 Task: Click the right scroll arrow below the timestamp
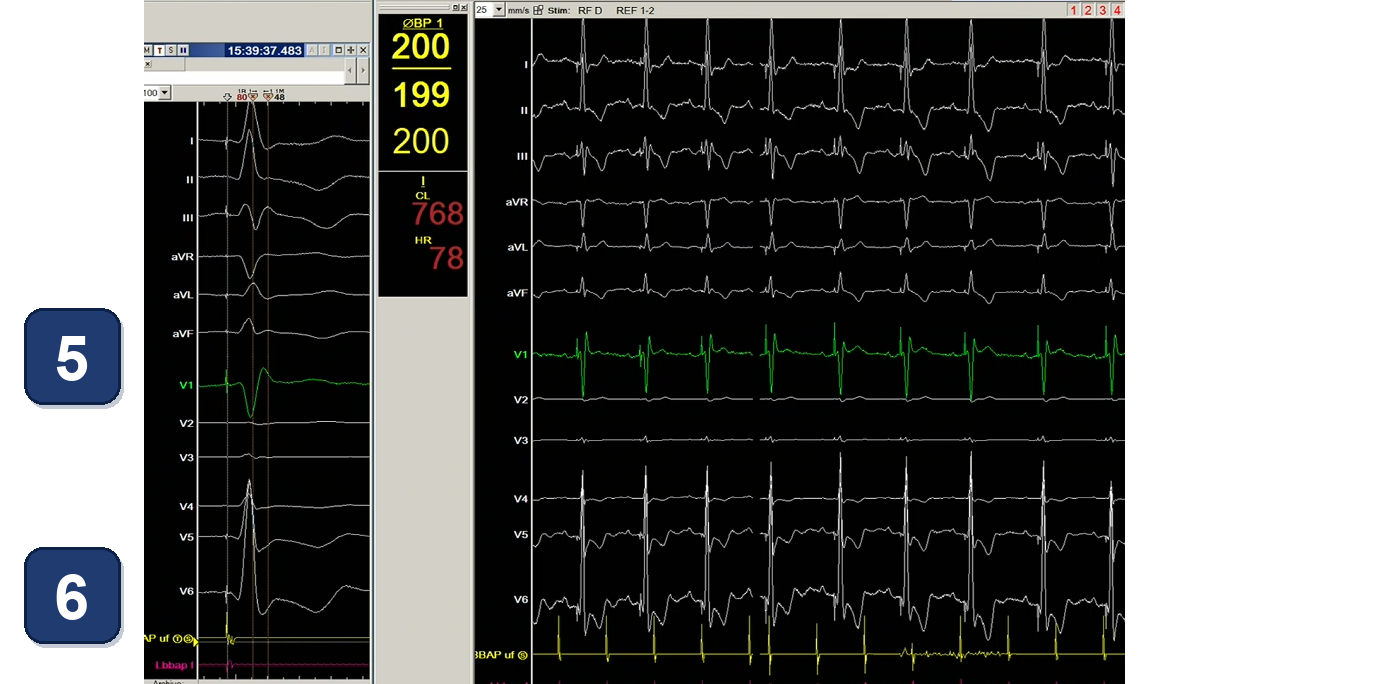click(363, 71)
